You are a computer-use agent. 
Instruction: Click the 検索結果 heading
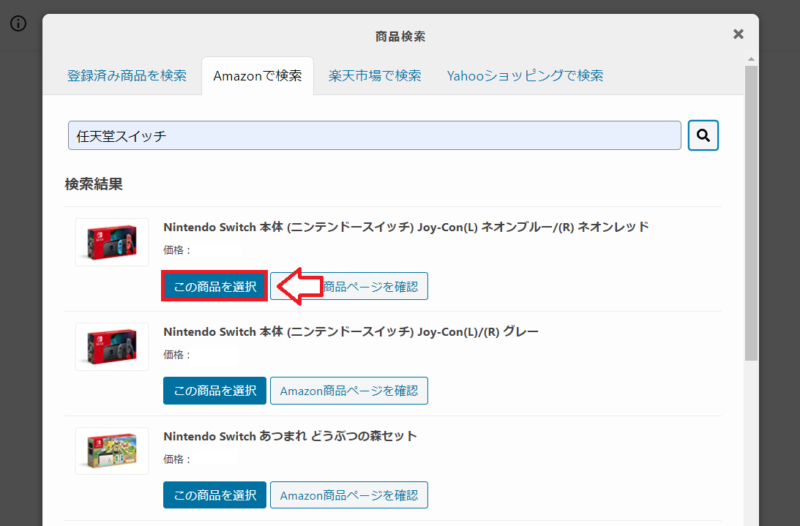(94, 184)
